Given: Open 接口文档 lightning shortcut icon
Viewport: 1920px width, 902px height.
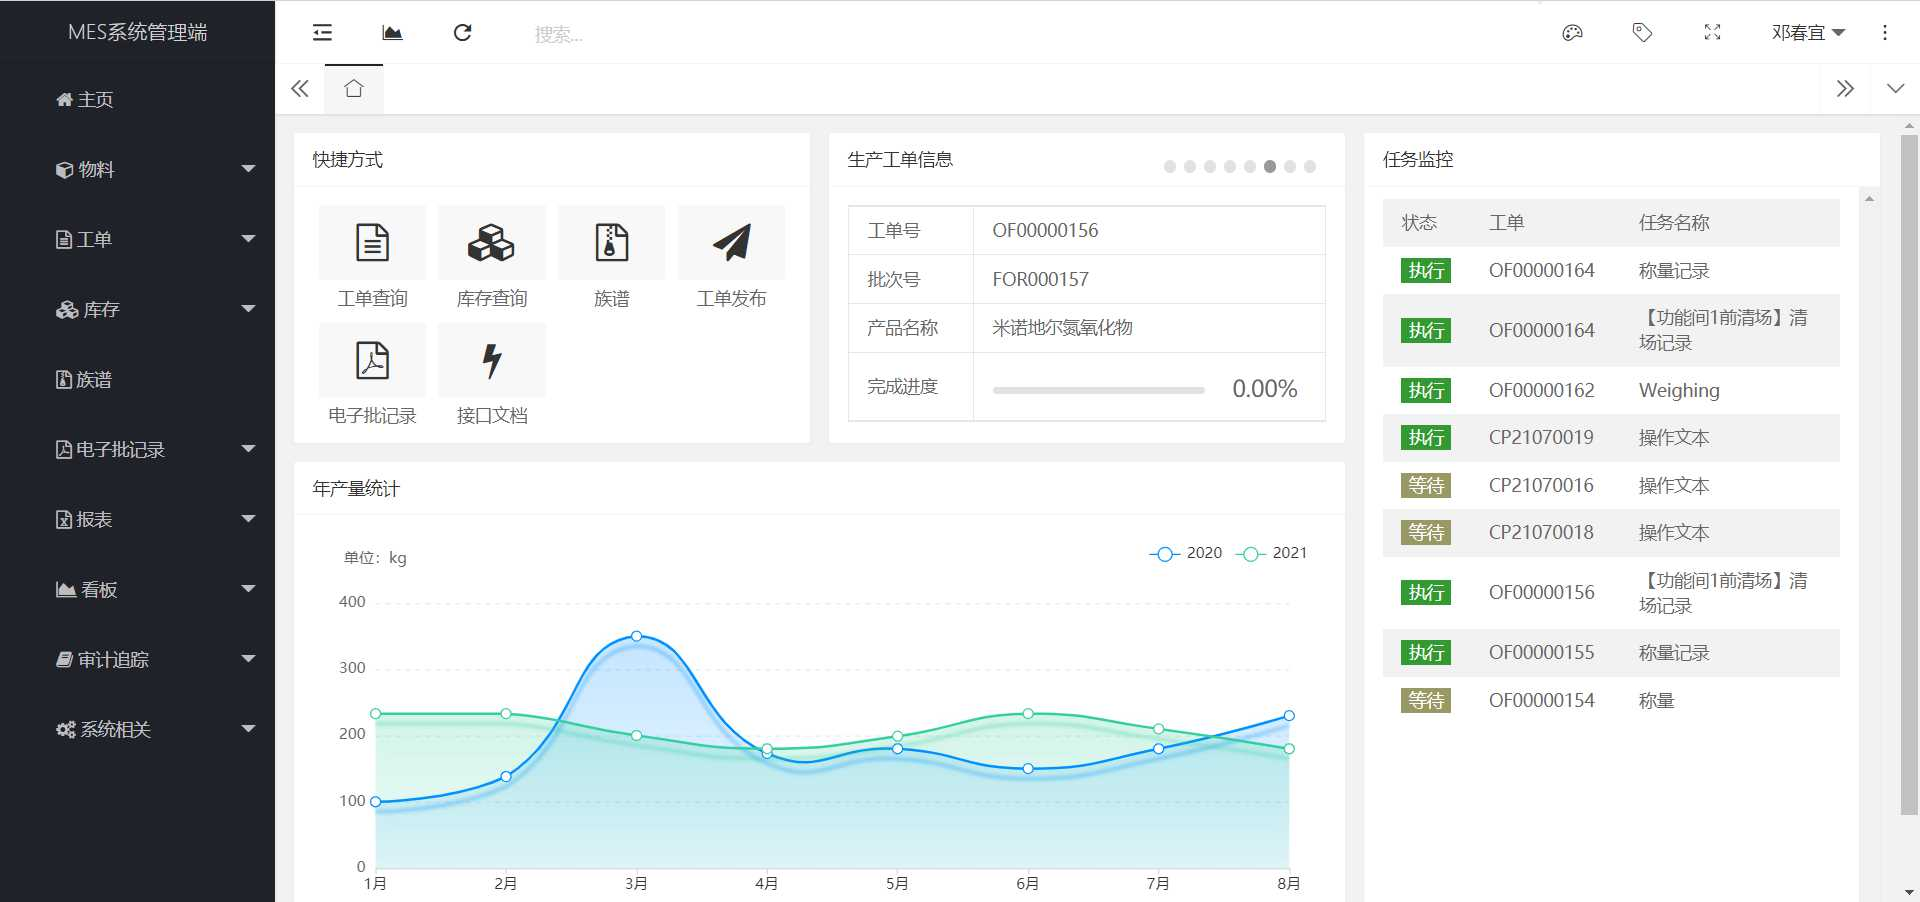Looking at the screenshot, I should click(491, 360).
